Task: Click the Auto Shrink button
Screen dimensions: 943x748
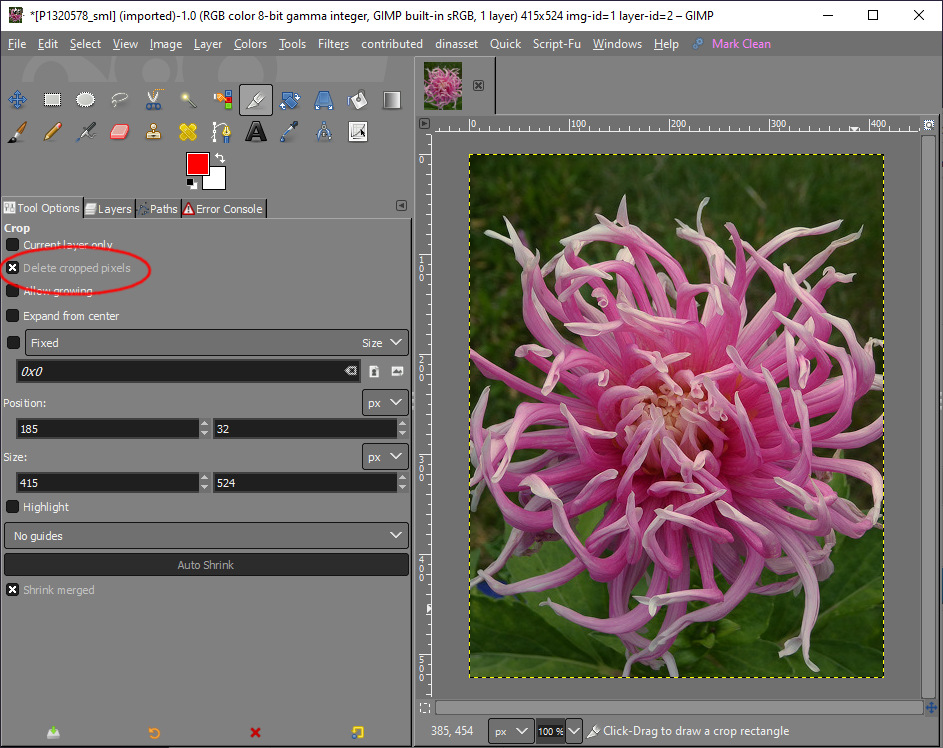Action: pyautogui.click(x=206, y=565)
